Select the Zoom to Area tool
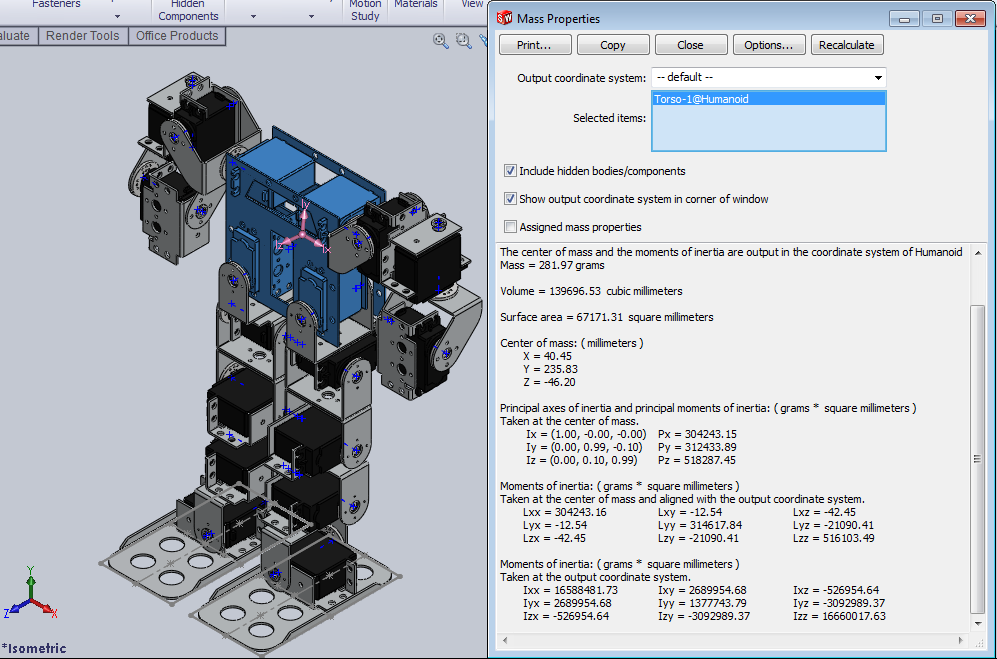The height and width of the screenshot is (659, 997). pyautogui.click(x=462, y=40)
